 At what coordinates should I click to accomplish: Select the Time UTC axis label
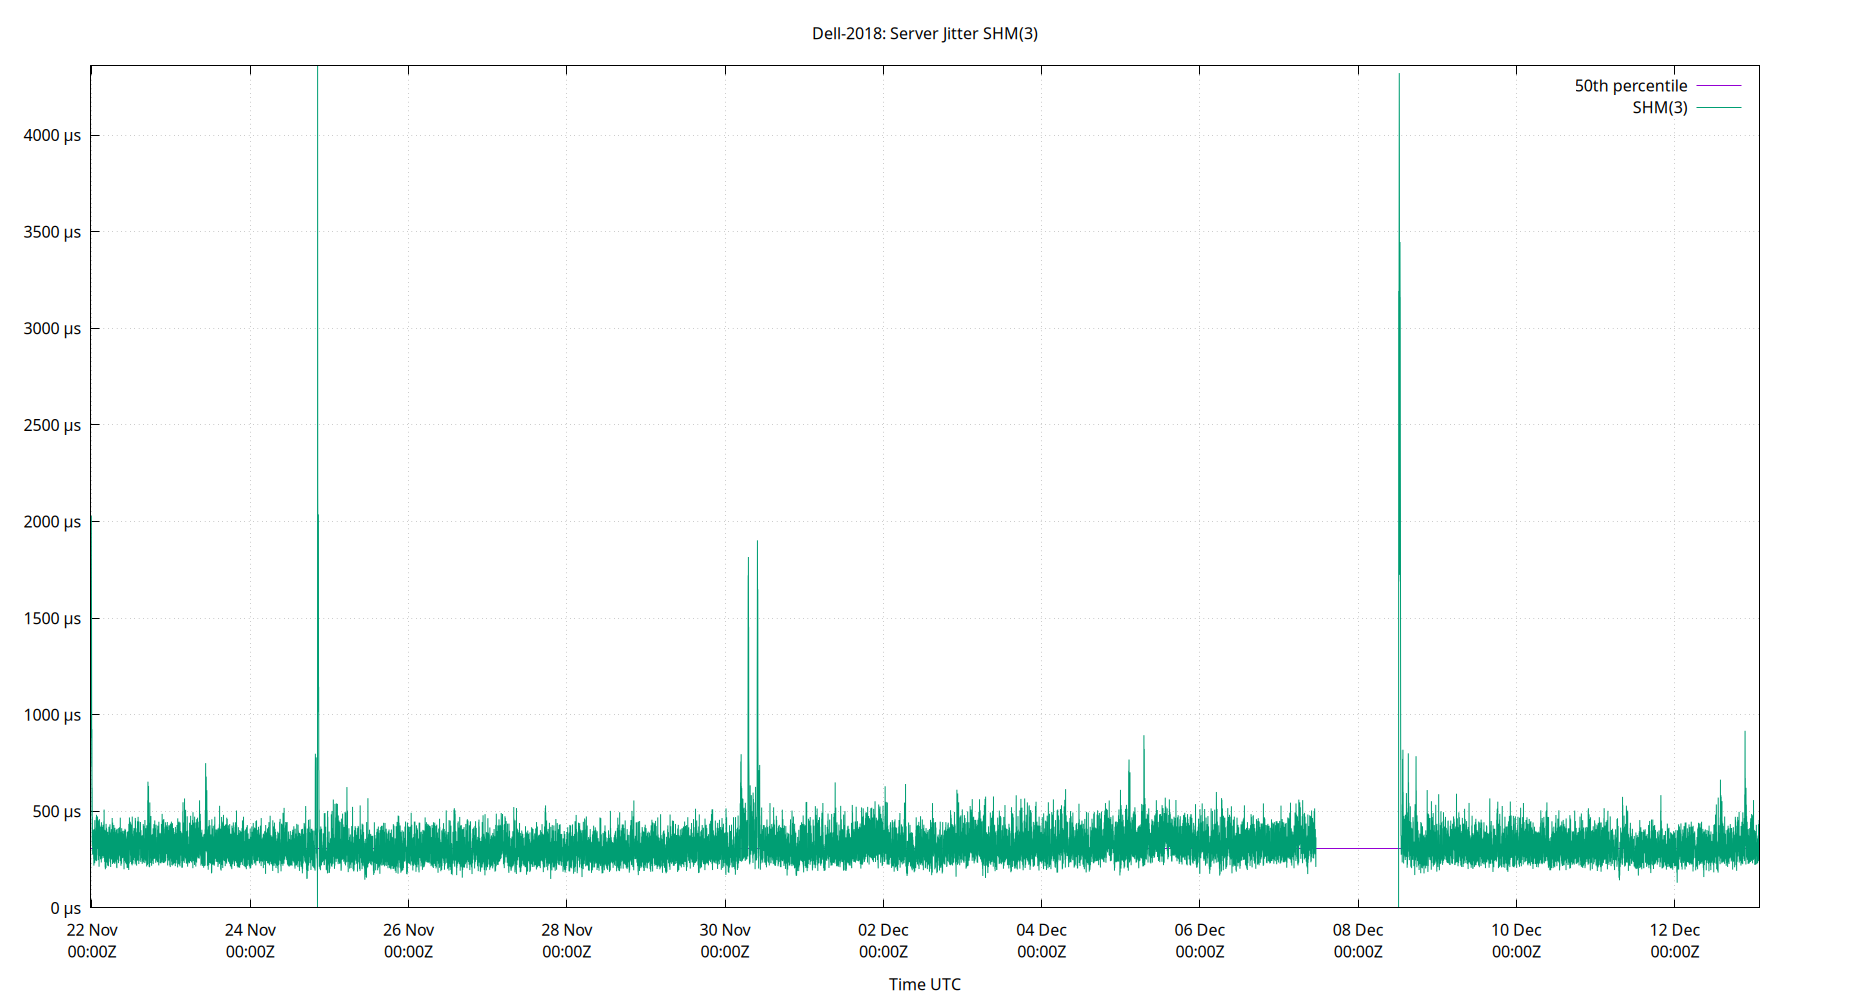coord(923,984)
